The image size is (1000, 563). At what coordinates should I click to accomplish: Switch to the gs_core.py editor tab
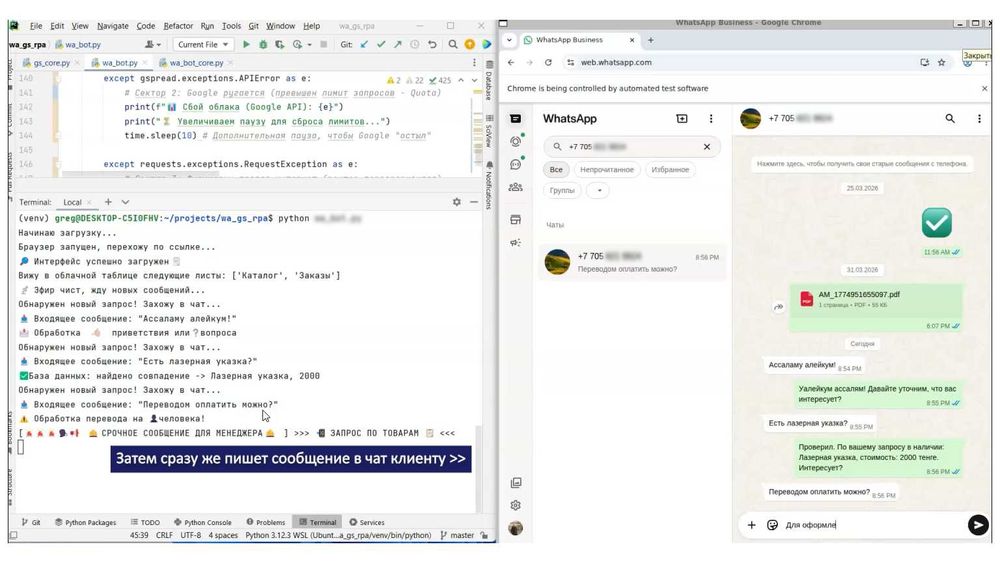tap(51, 62)
